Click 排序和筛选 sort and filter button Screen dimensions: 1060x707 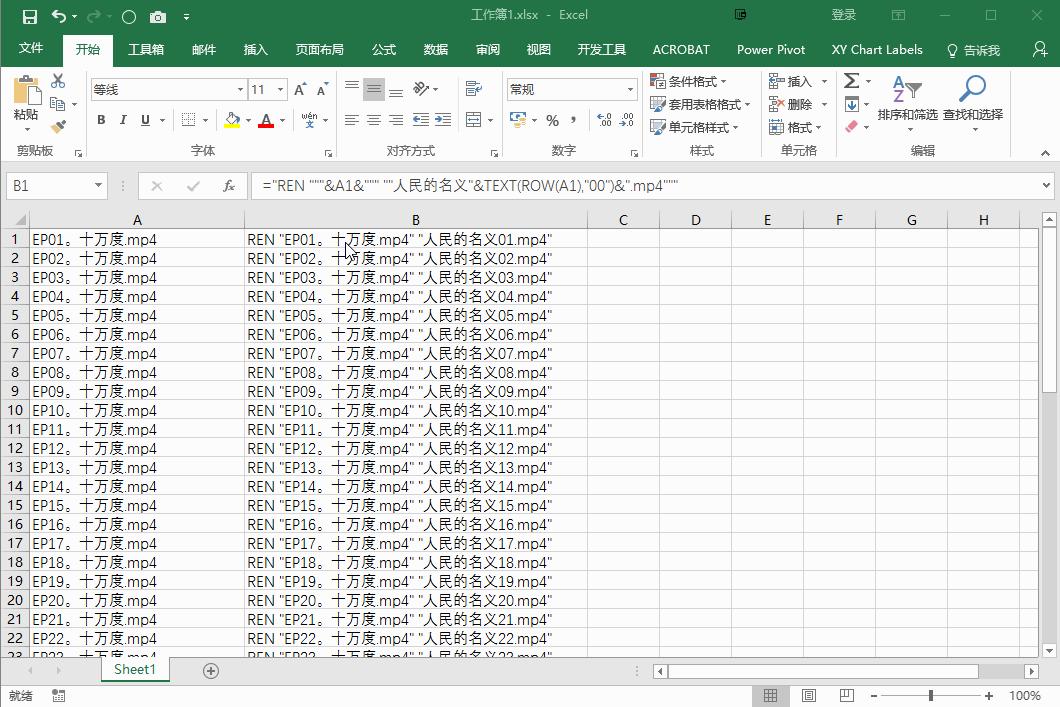point(907,103)
